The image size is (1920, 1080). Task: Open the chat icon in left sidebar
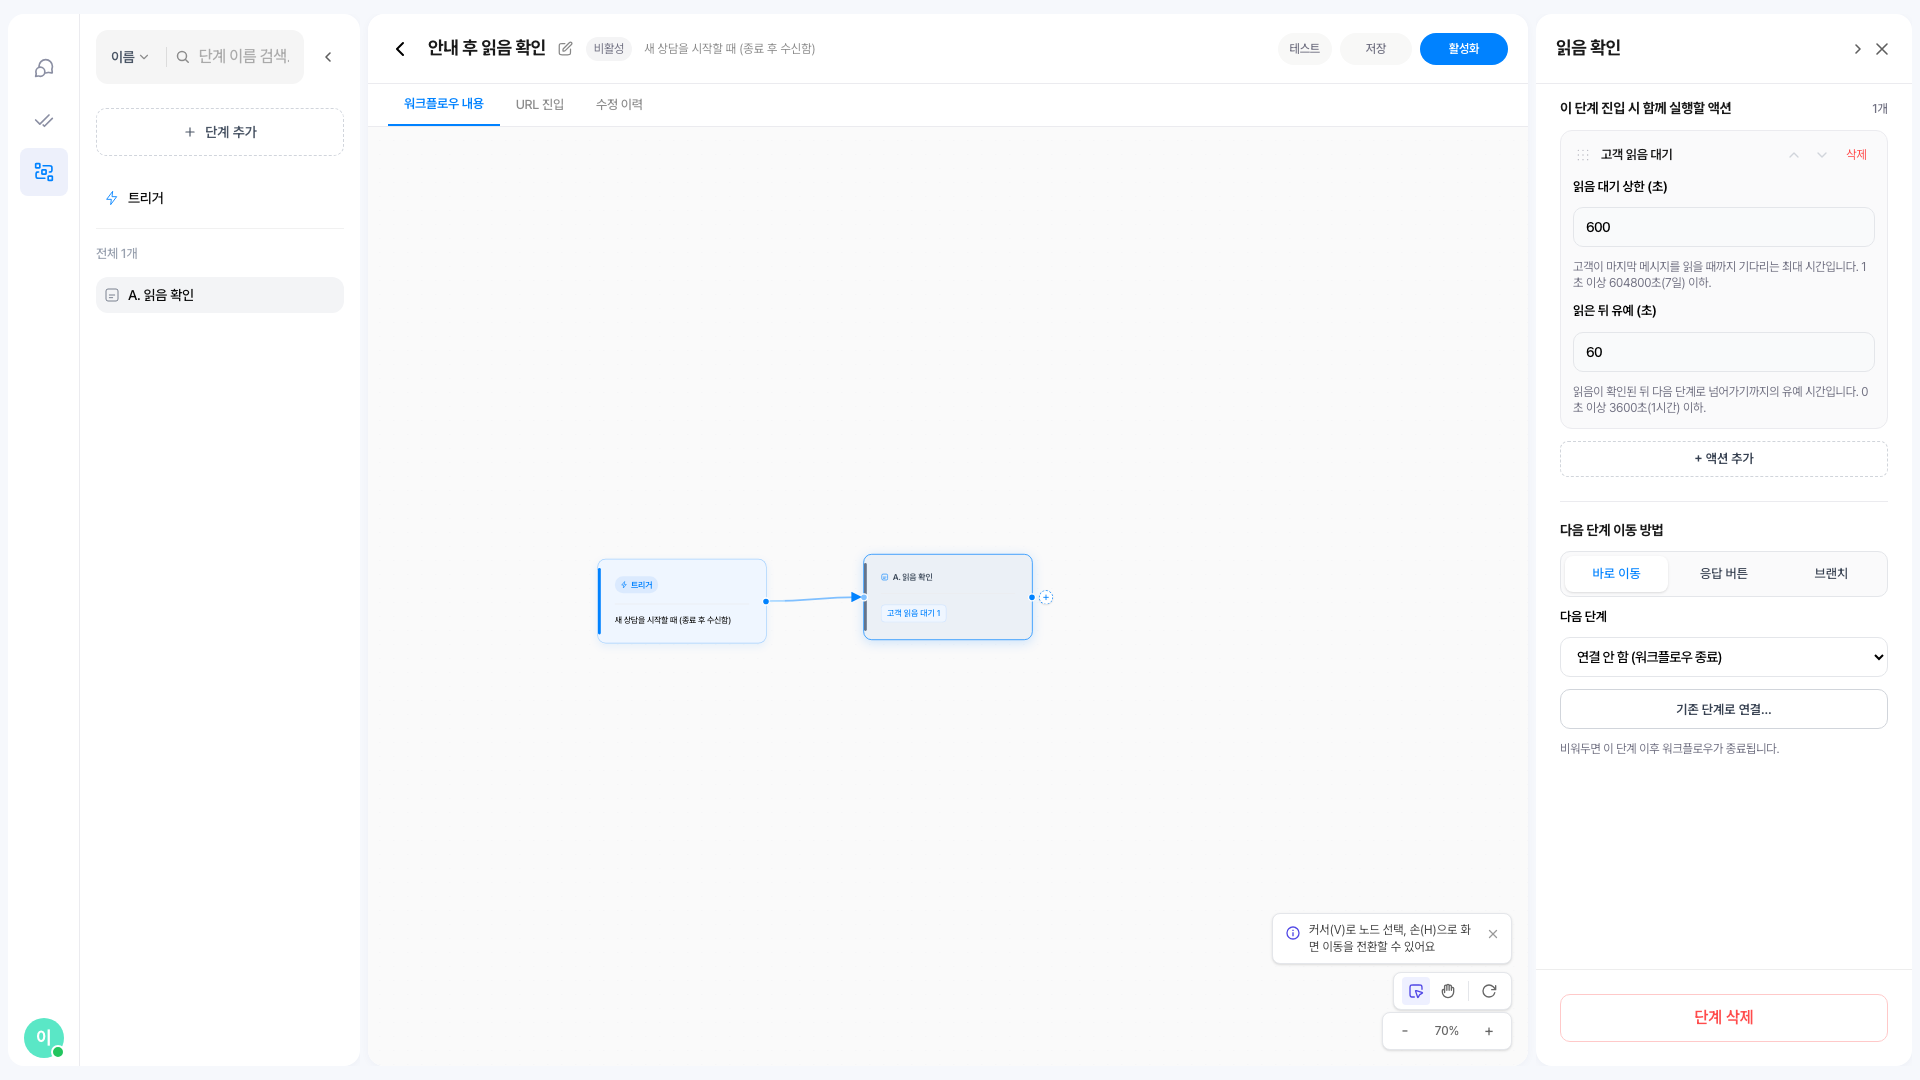click(44, 68)
